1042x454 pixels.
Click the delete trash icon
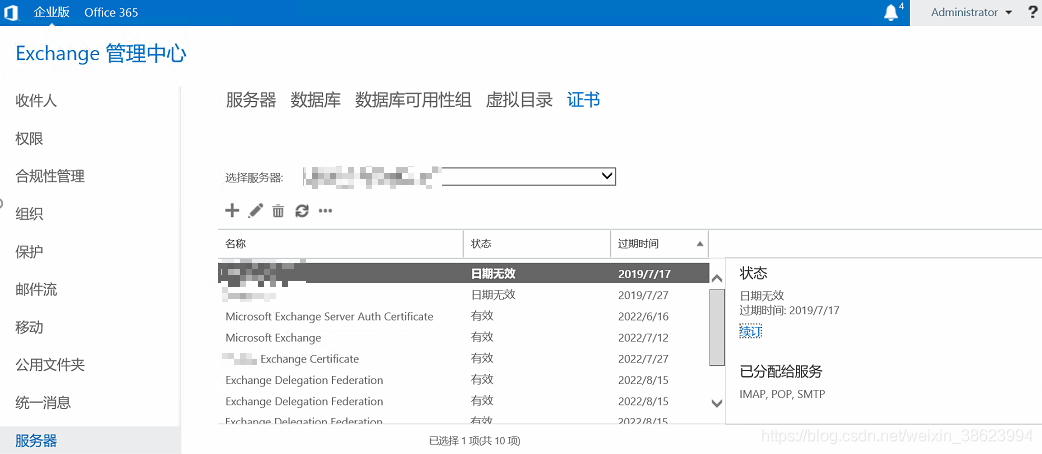278,211
